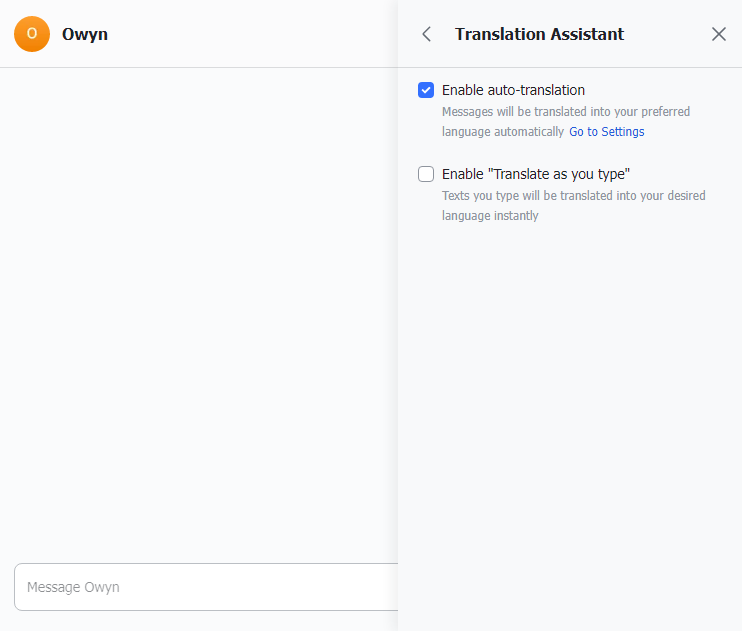The width and height of the screenshot is (742, 631).
Task: Click the letter O inside the avatar
Action: point(32,34)
